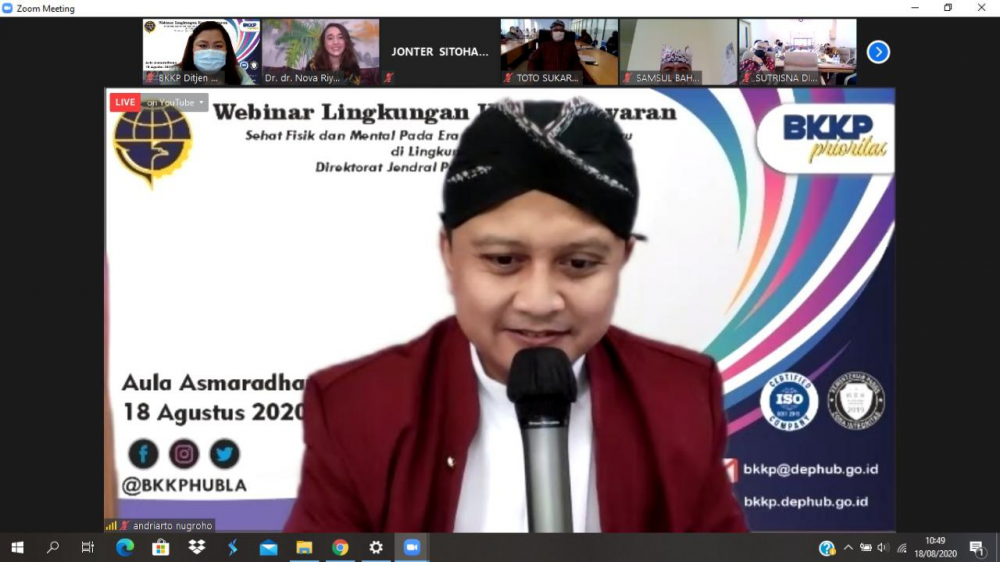Open the network Wi-Fi tray icon

point(902,548)
